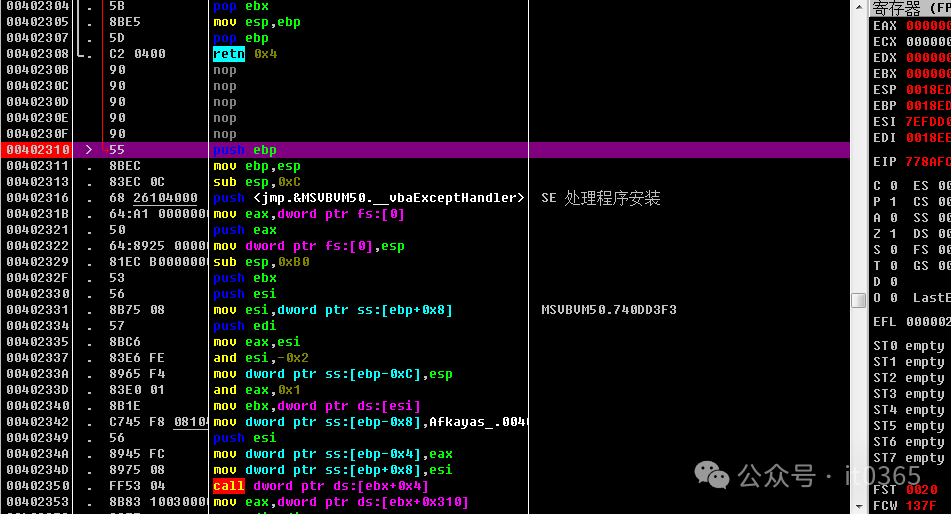This screenshot has width=951, height=514.
Task: Select the EFL flags register row
Action: coord(910,322)
